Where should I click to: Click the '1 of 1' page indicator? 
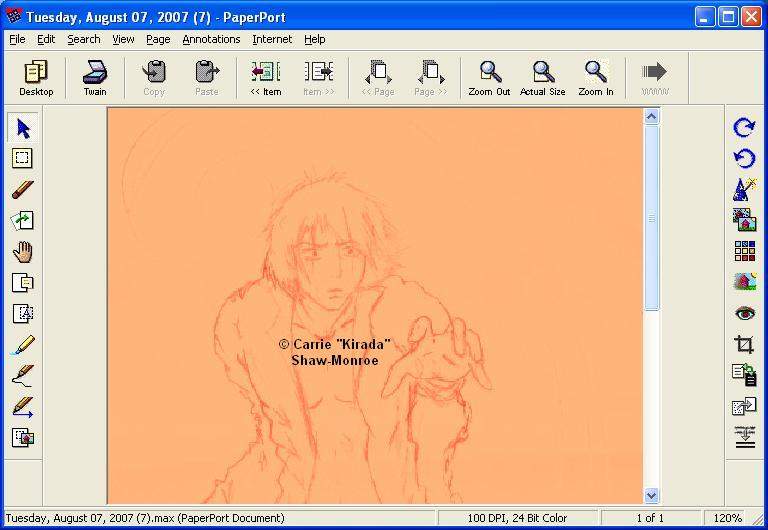coord(650,518)
